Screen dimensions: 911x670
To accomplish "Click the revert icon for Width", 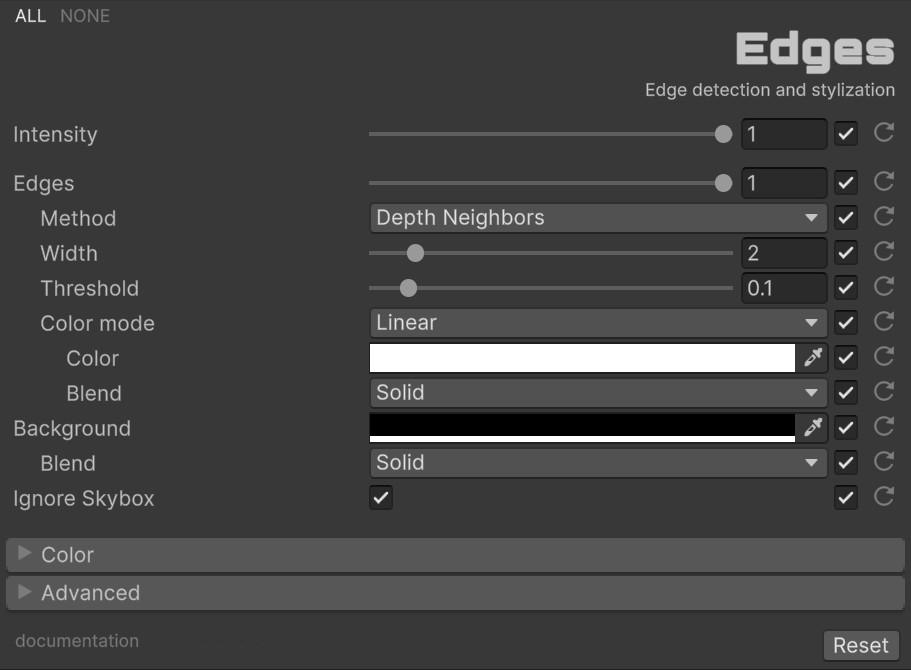I will pyautogui.click(x=883, y=252).
